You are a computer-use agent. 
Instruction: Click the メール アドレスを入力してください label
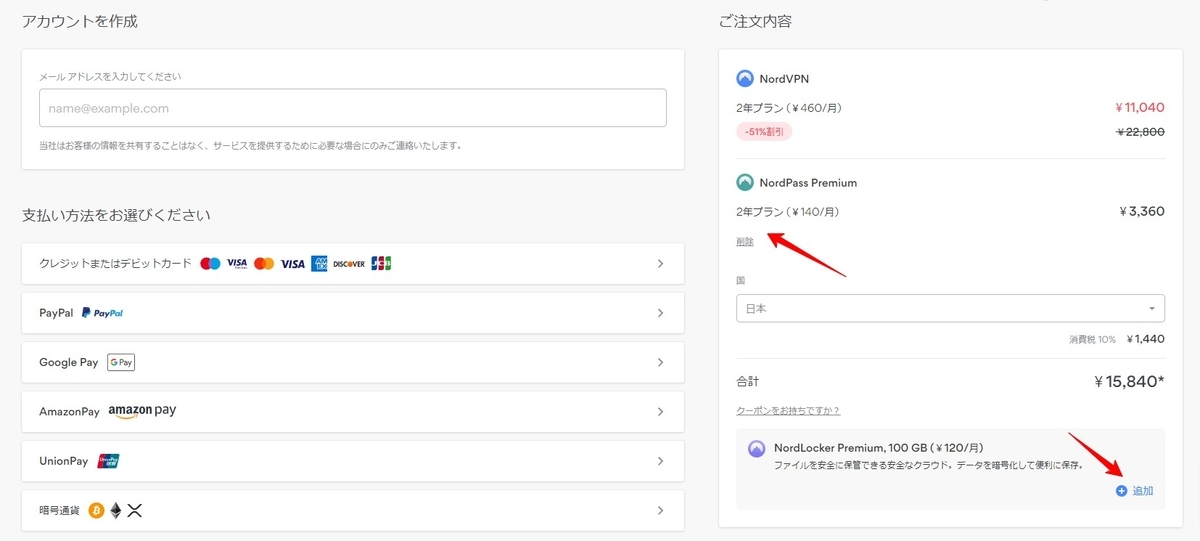click(110, 76)
